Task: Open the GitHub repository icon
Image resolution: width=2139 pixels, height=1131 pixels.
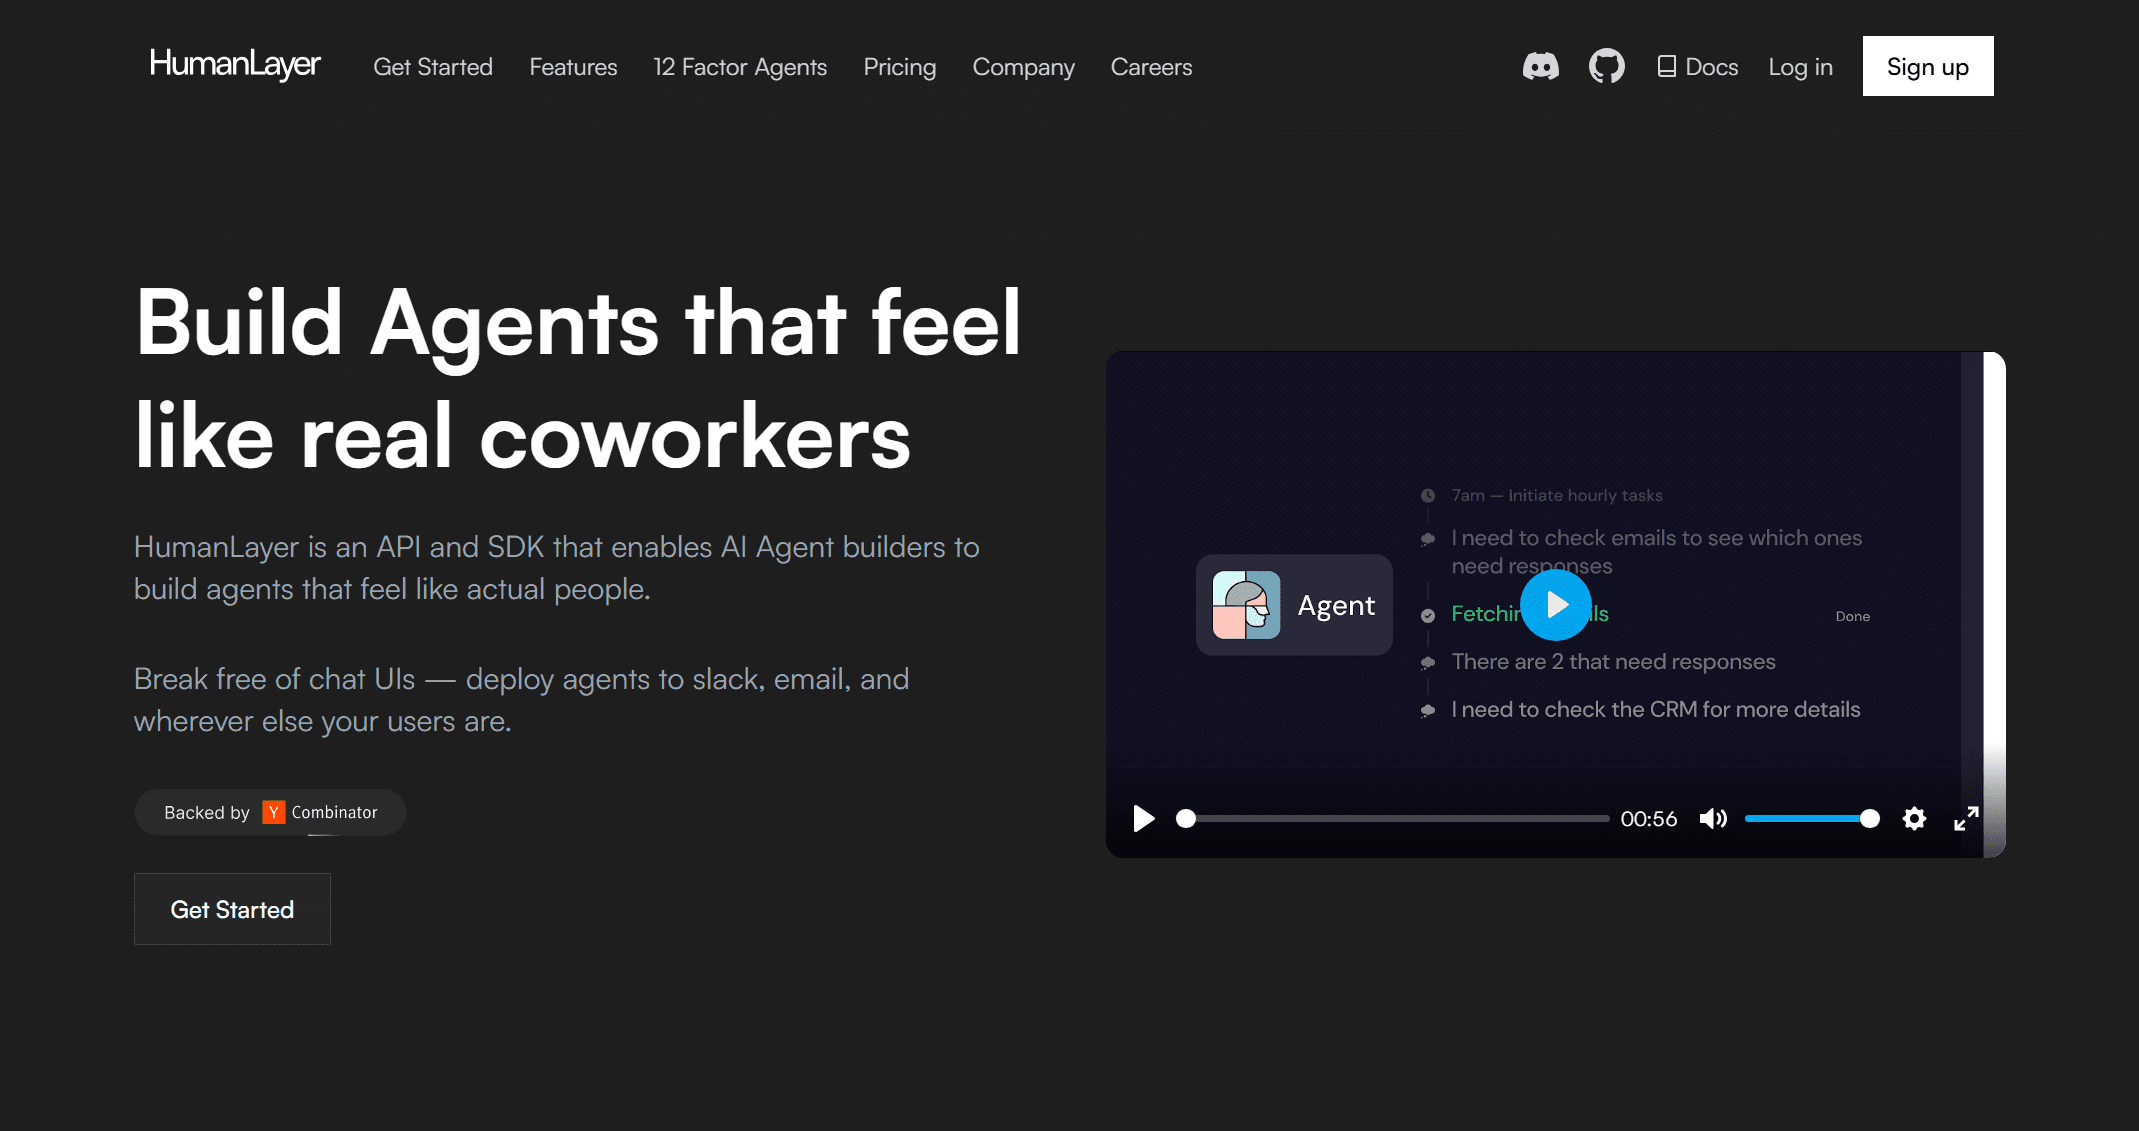Action: (x=1606, y=67)
